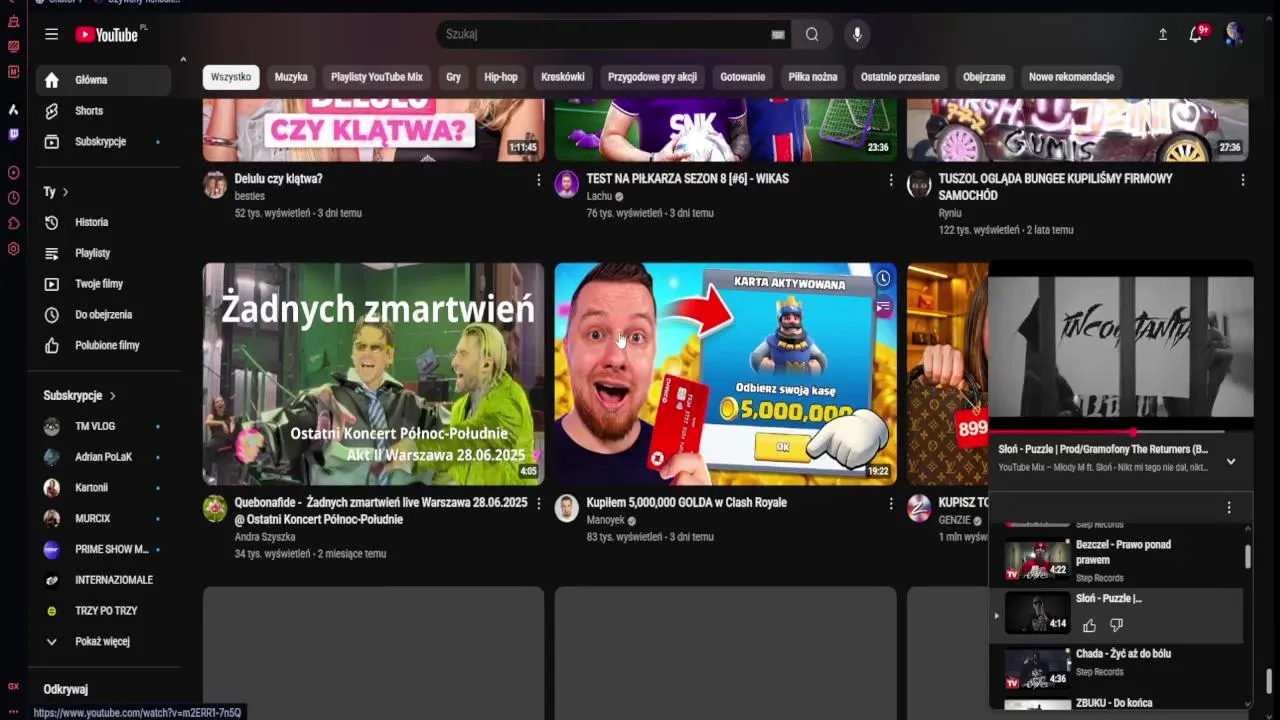Like Słoń - Puzzle in playlist
The width and height of the screenshot is (1280, 720).
1090,625
